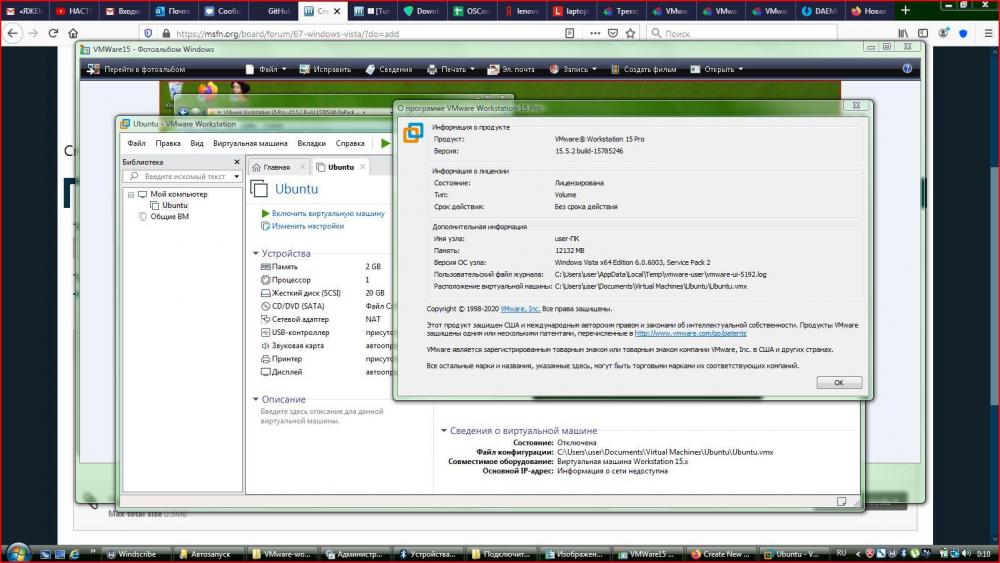Open the Firefox hamburger menu
This screenshot has height=563, width=1000.
988,33
